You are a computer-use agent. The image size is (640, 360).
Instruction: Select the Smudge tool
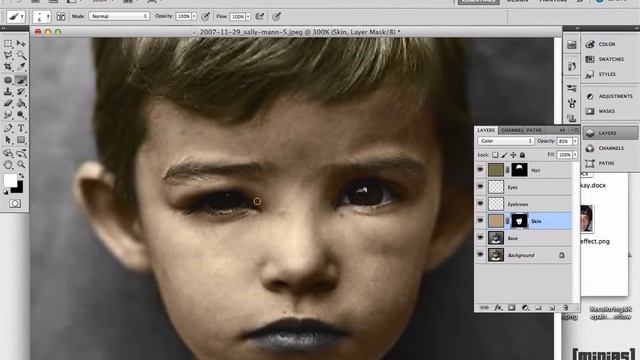[x=8, y=115]
